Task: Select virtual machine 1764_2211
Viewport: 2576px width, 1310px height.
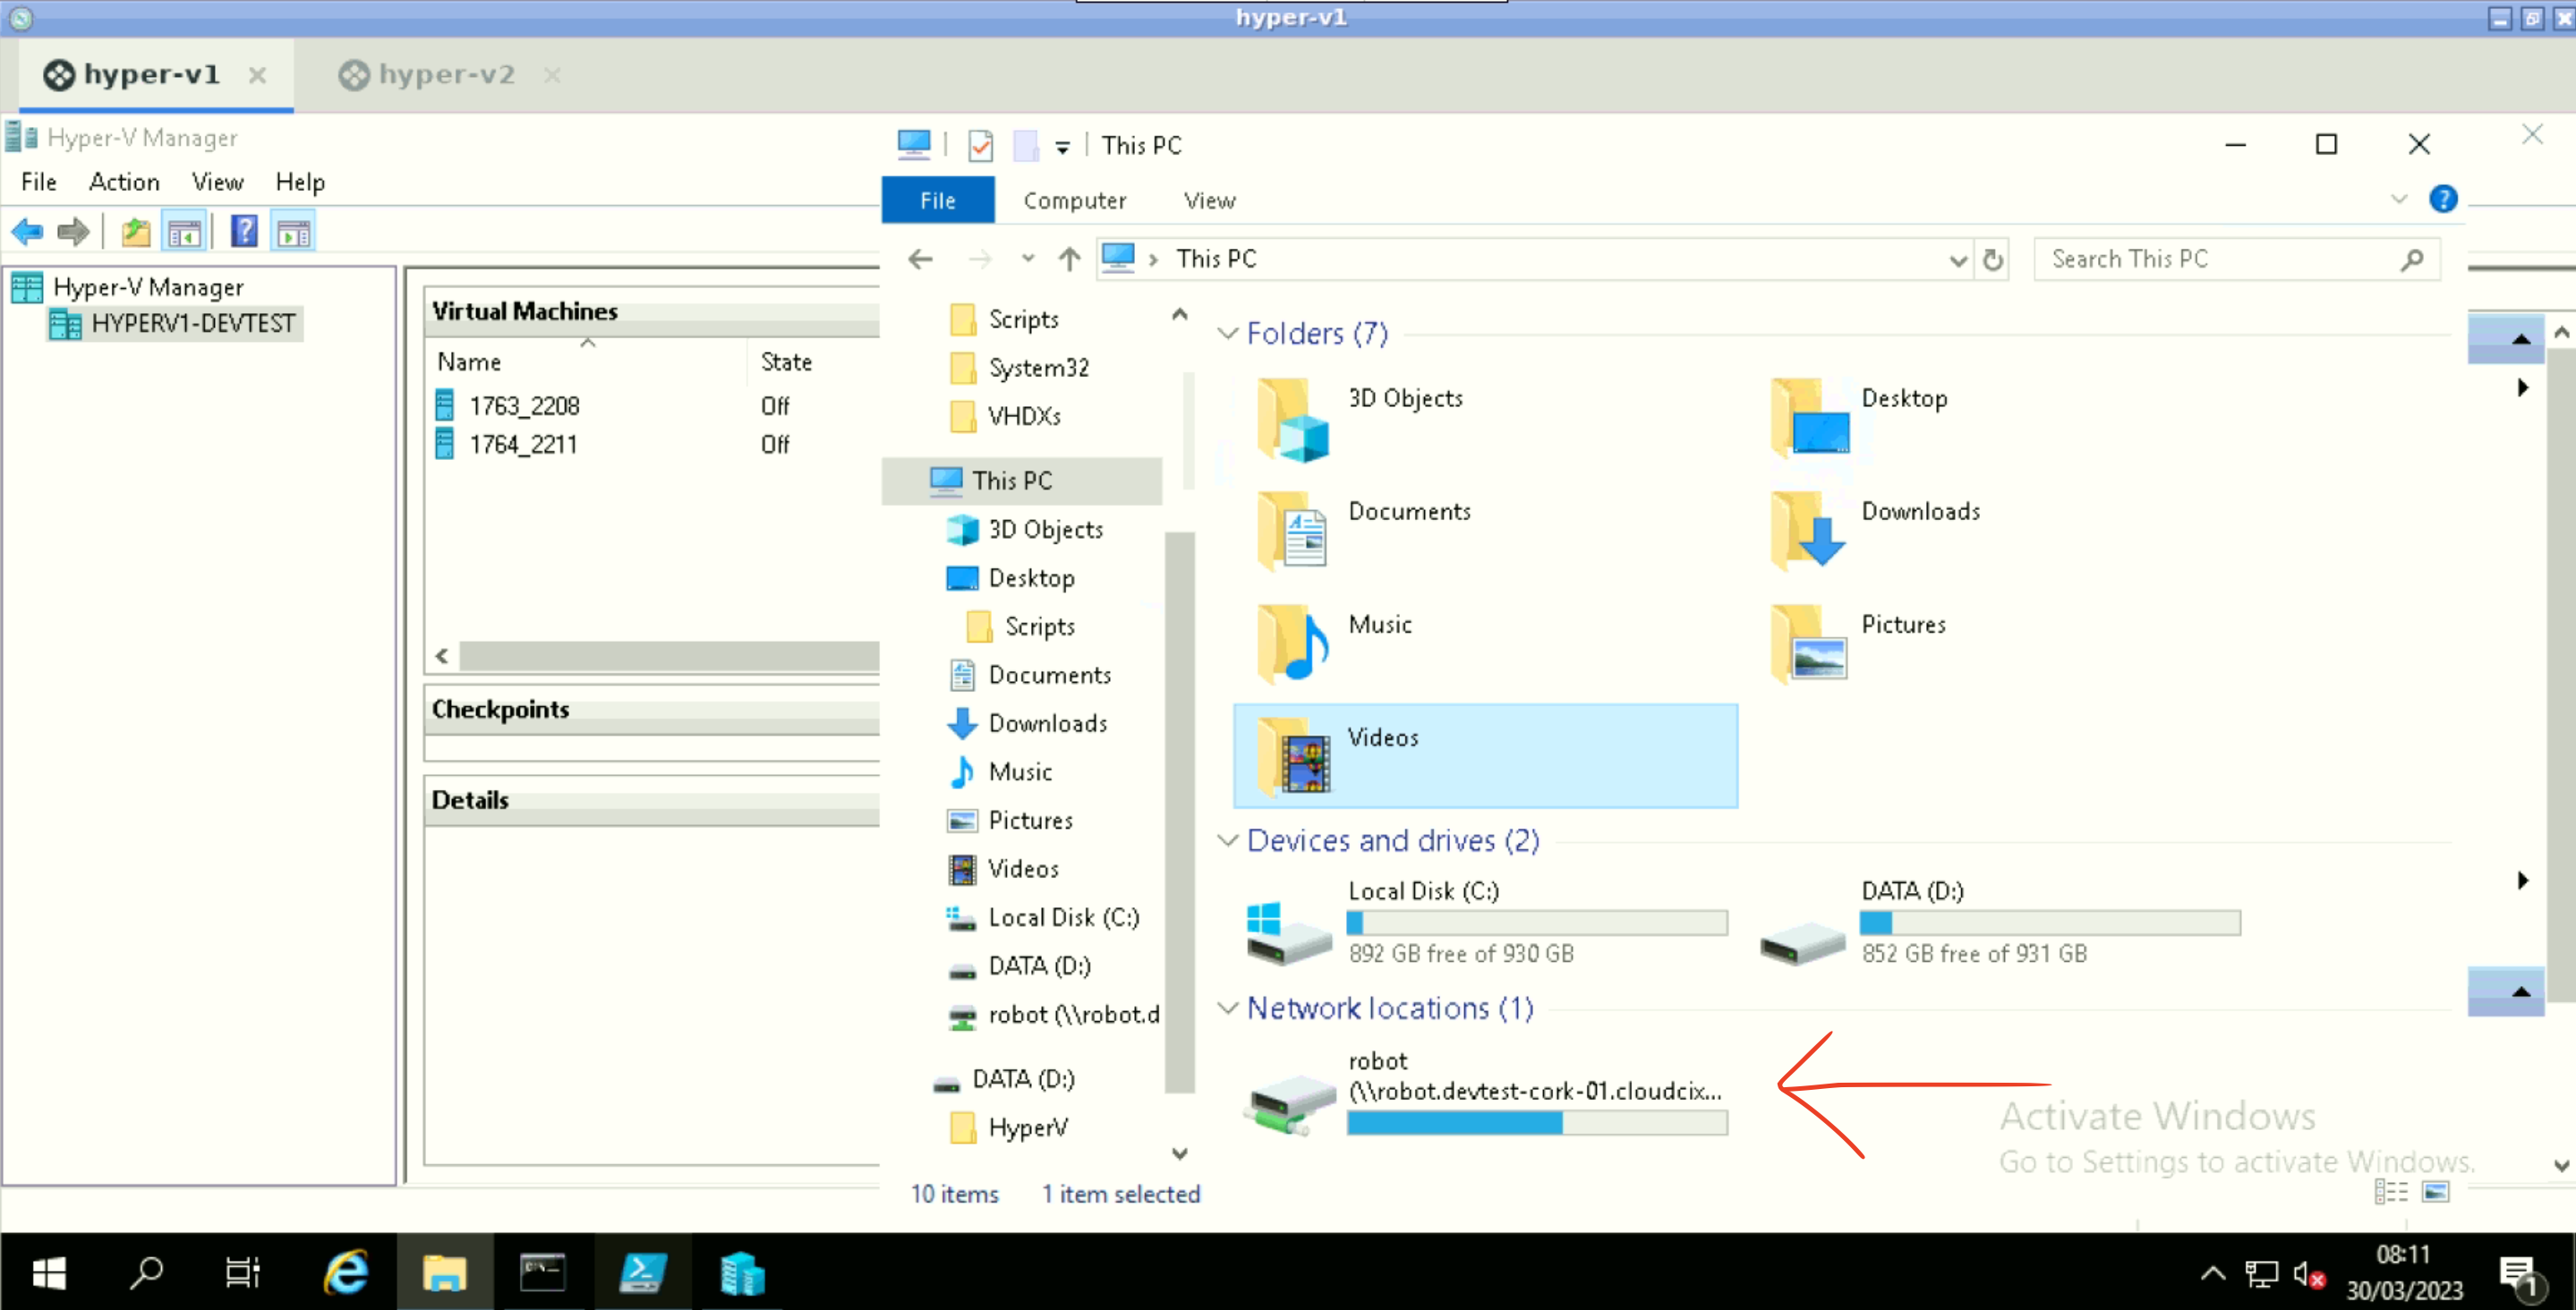Action: tap(524, 445)
